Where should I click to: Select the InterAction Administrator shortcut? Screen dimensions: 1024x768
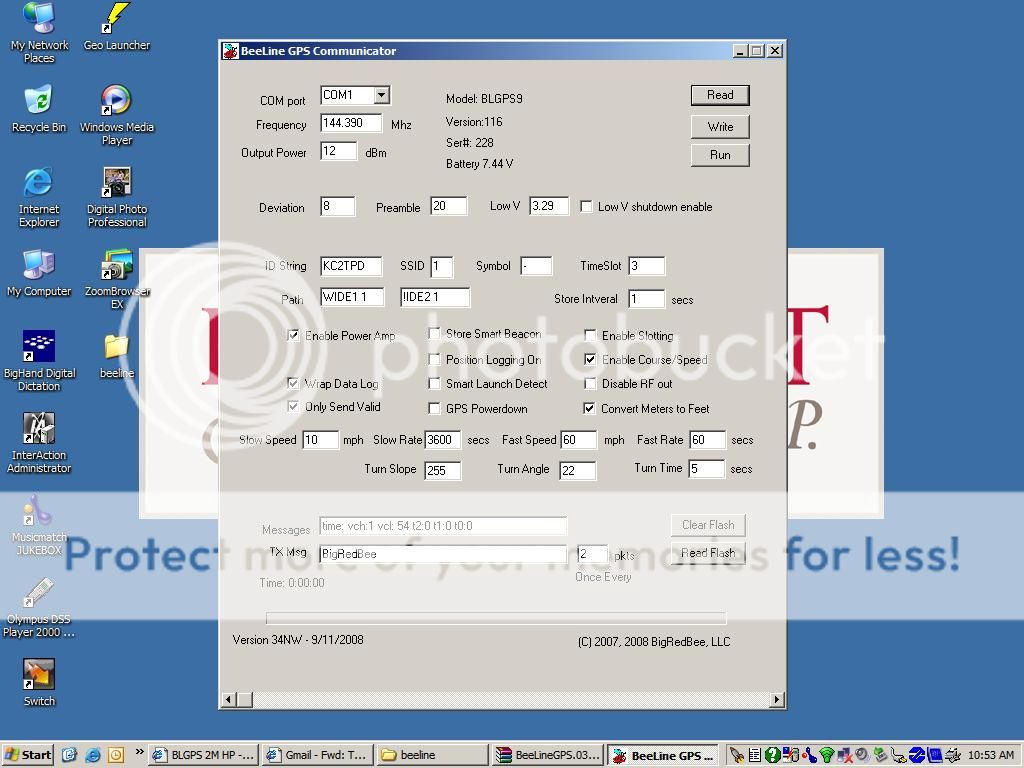[39, 443]
